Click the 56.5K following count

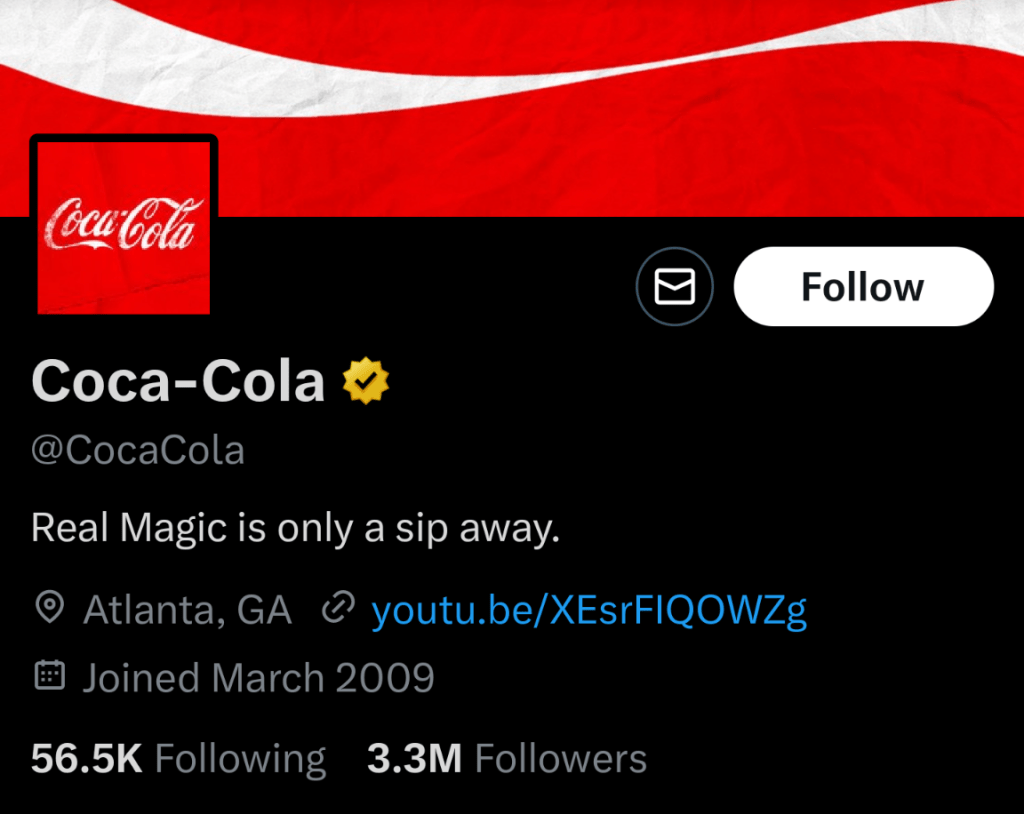point(87,759)
